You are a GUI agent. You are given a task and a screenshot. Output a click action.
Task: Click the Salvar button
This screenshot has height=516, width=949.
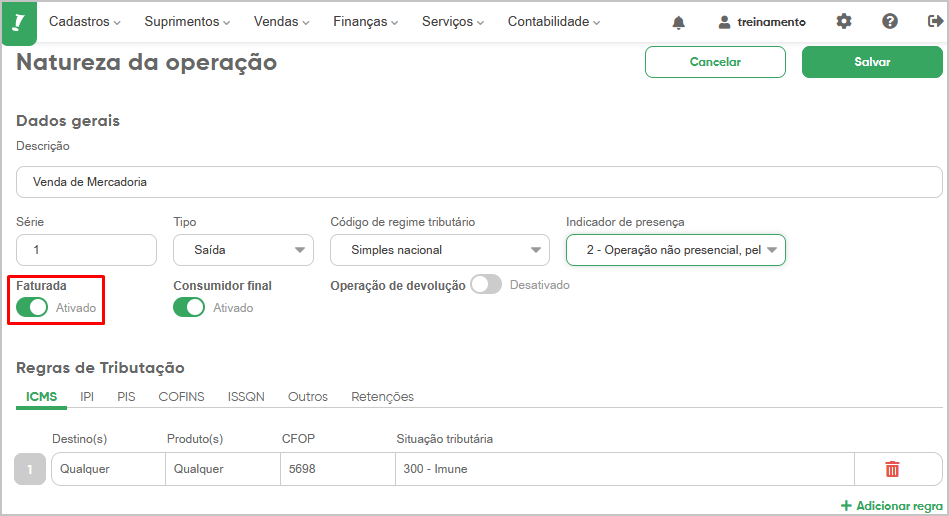(872, 62)
